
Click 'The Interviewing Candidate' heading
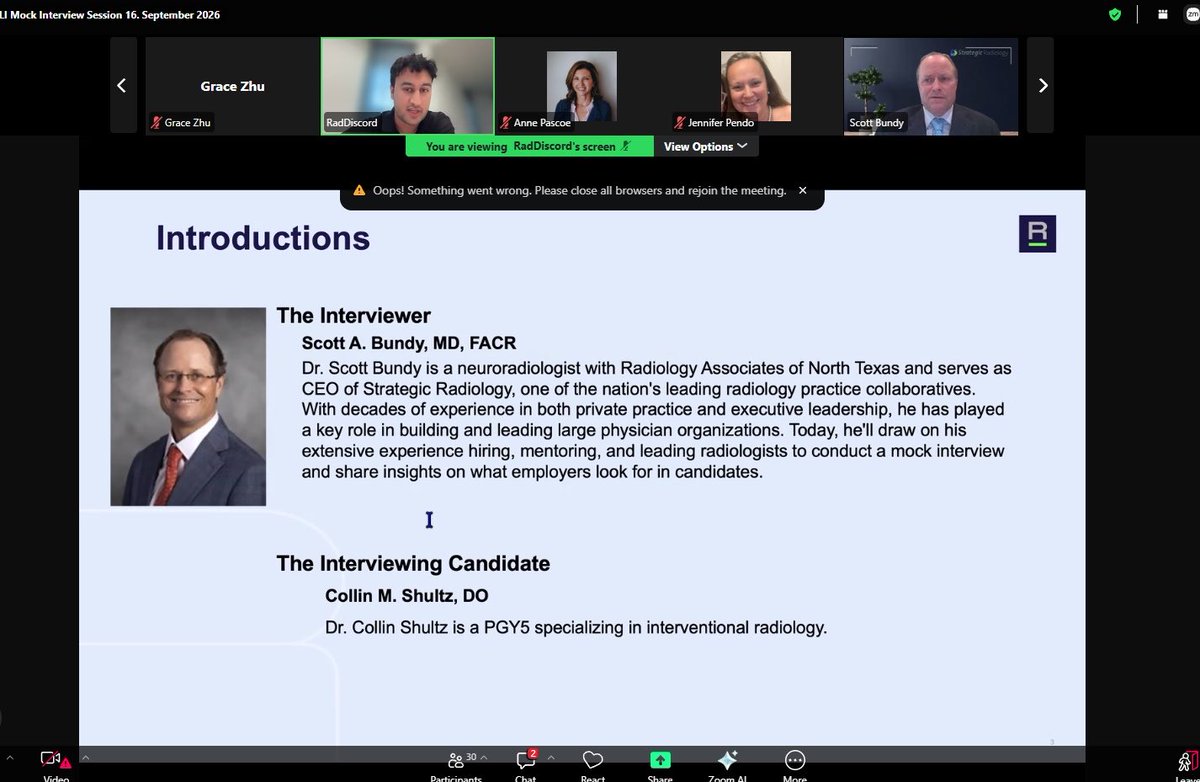413,564
